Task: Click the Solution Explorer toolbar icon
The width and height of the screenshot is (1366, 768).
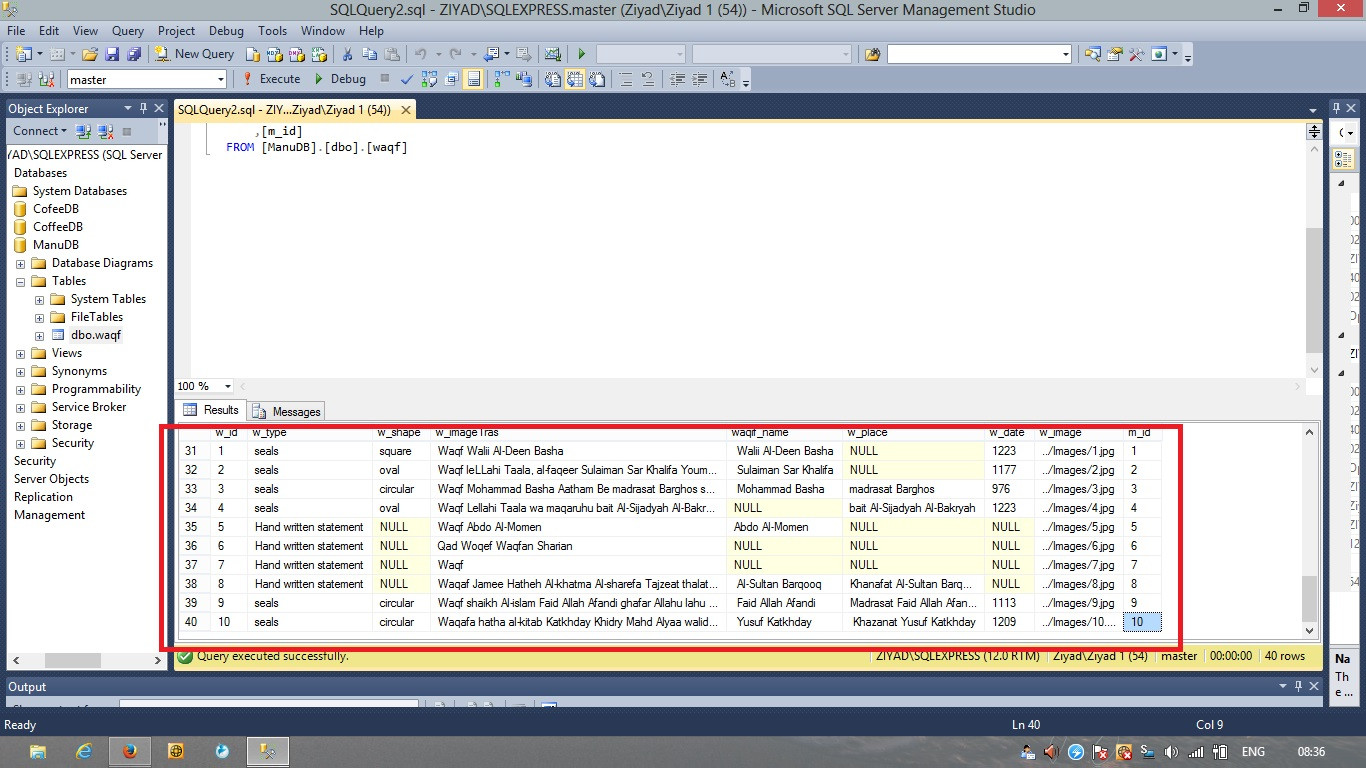Action: (1093, 54)
